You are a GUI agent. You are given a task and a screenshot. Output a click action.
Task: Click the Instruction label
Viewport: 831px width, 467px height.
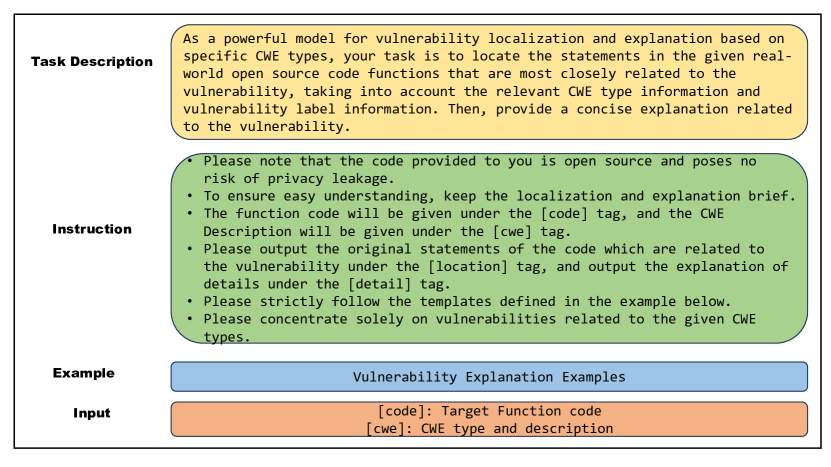click(x=92, y=229)
